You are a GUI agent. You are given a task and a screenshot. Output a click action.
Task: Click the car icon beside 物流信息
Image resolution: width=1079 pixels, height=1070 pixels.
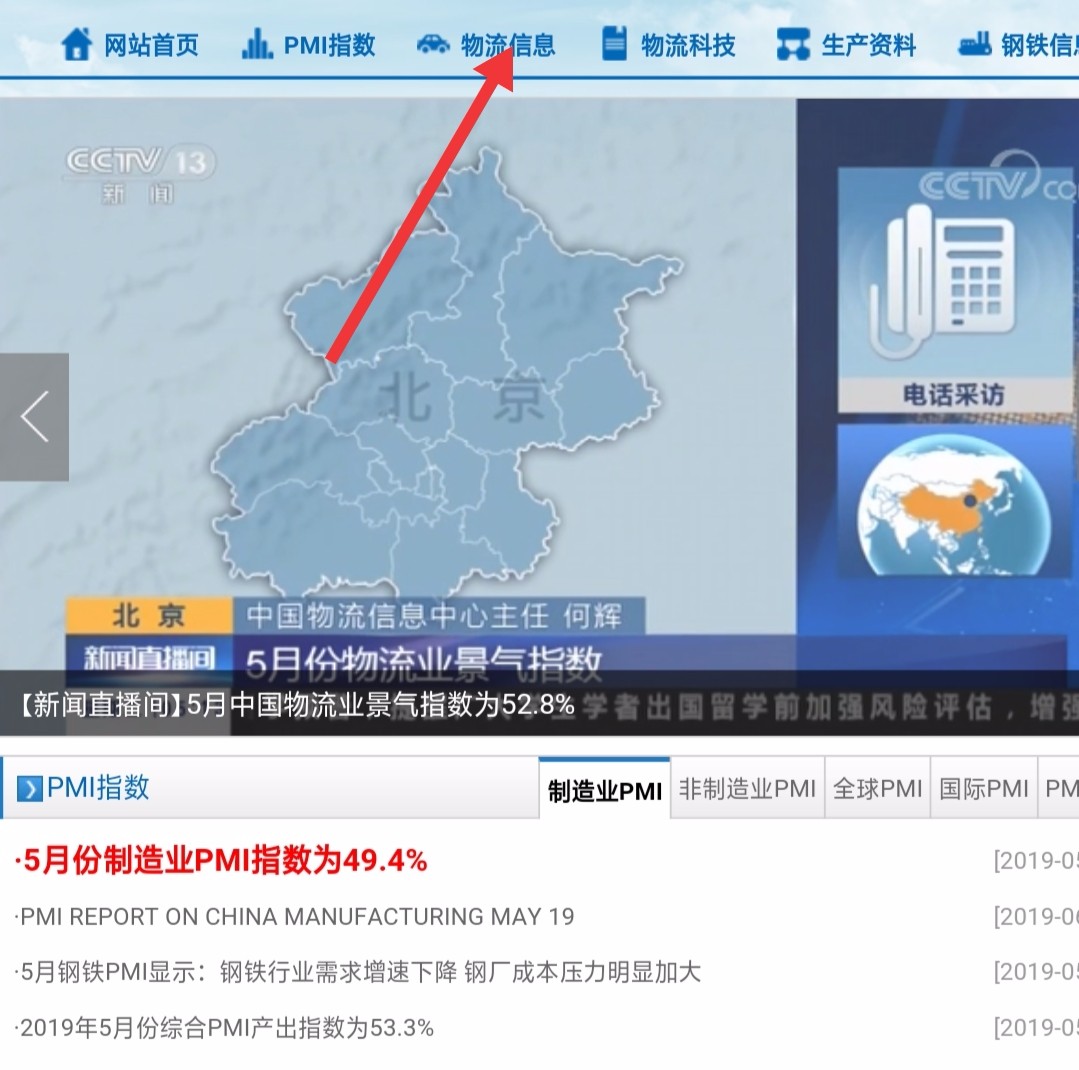433,44
